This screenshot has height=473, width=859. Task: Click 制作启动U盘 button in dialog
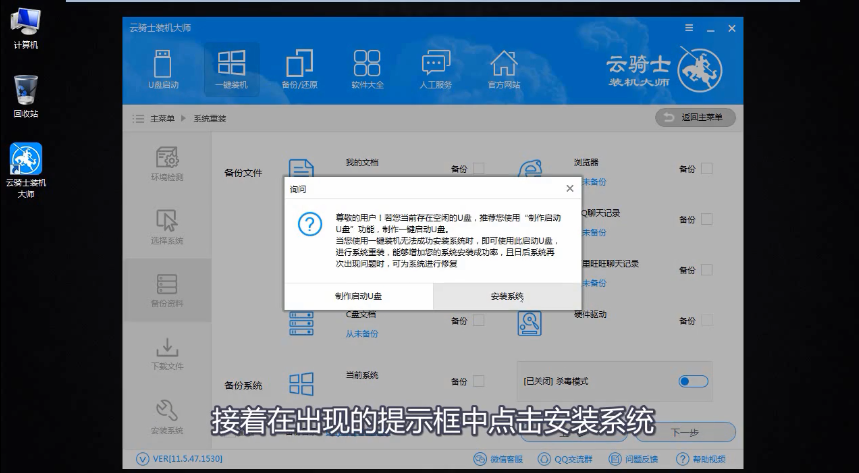point(358,297)
